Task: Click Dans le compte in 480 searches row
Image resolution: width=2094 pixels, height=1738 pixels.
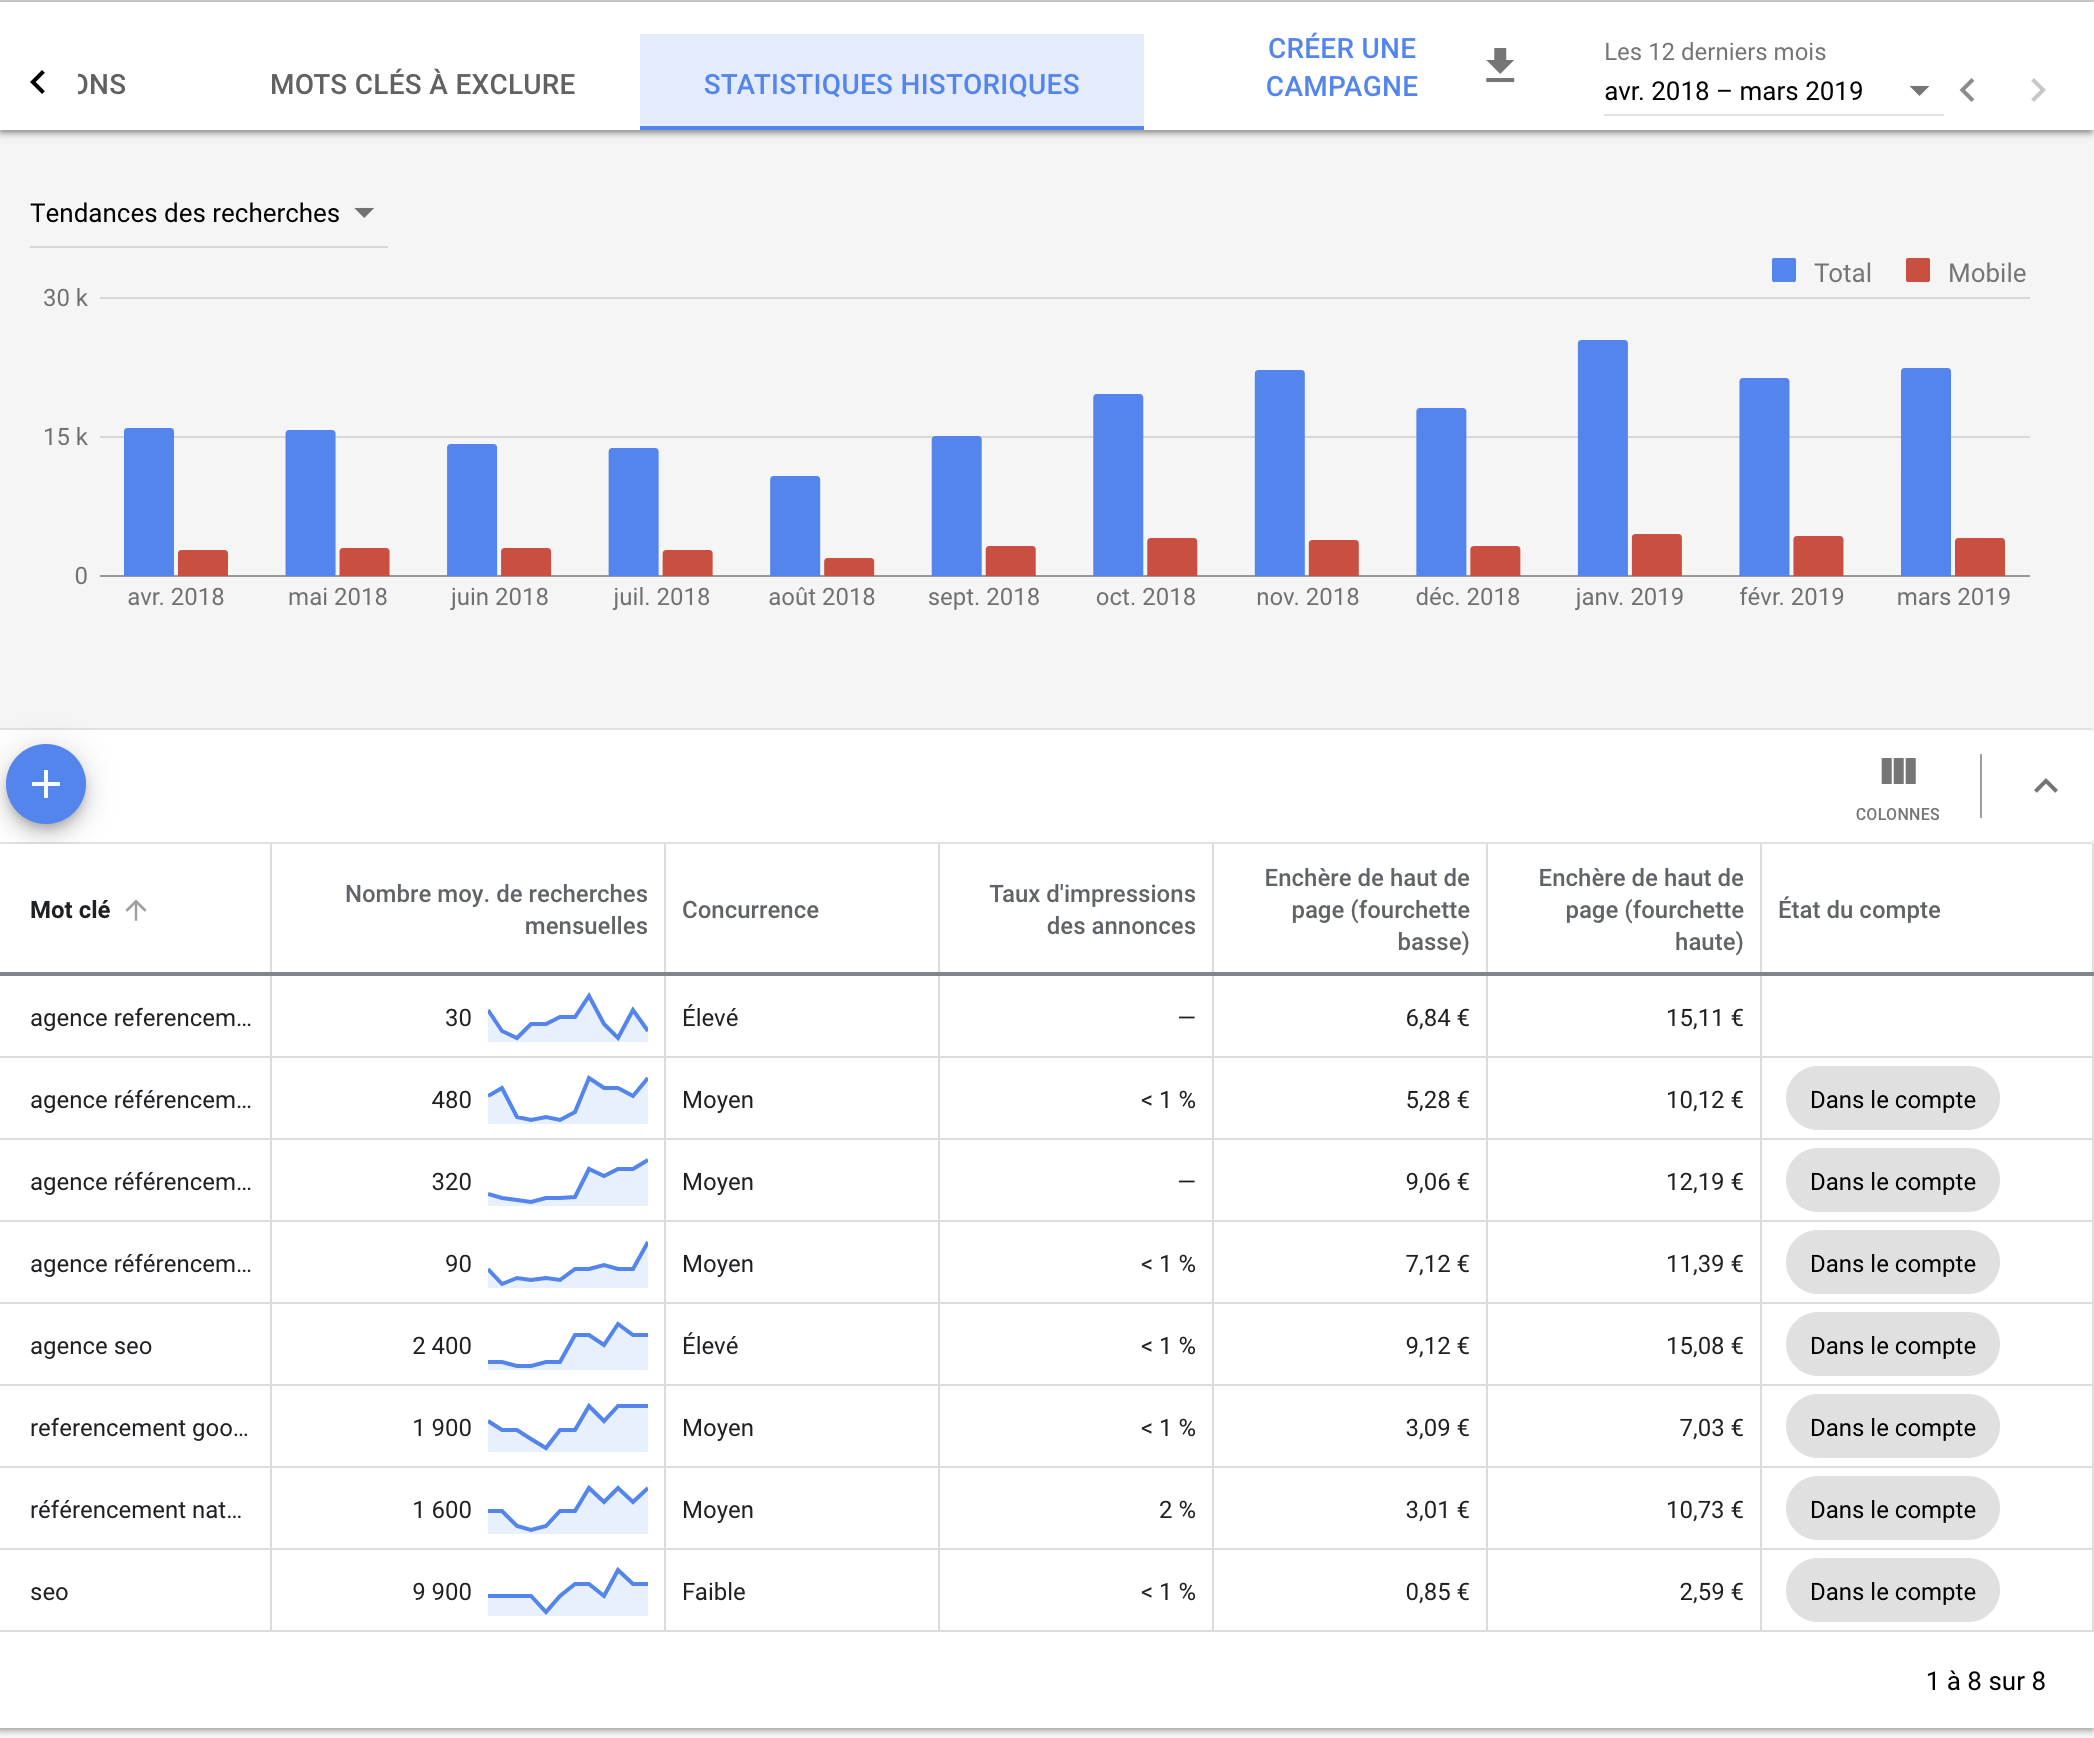Action: click(x=1892, y=1100)
